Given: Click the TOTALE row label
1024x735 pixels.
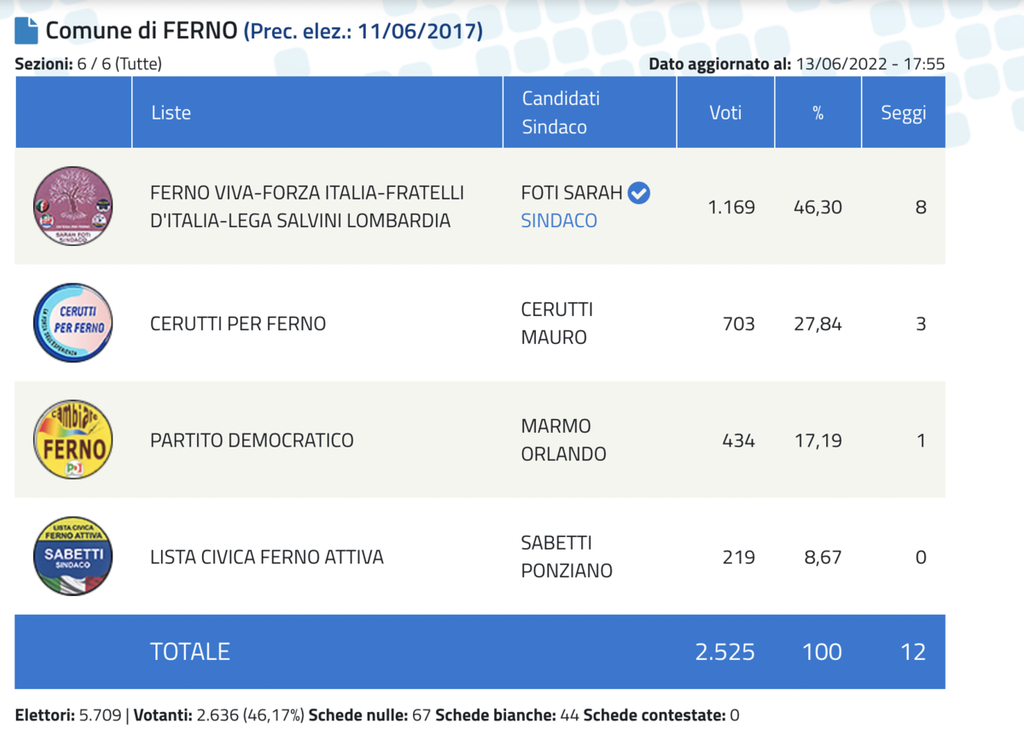Looking at the screenshot, I should point(190,651).
